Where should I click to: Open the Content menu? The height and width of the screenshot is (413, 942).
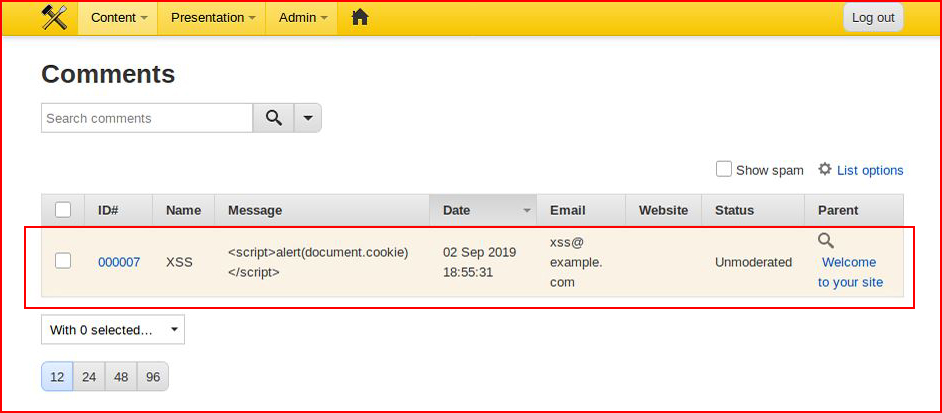pos(118,17)
